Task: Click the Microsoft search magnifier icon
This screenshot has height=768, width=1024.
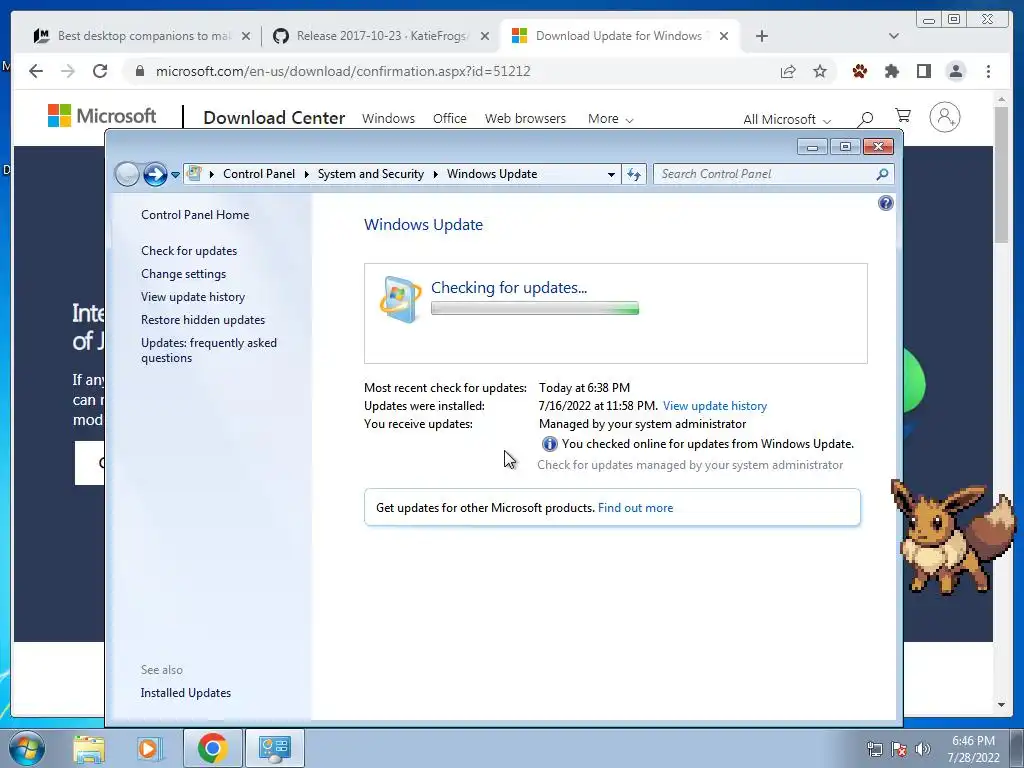Action: [866, 118]
